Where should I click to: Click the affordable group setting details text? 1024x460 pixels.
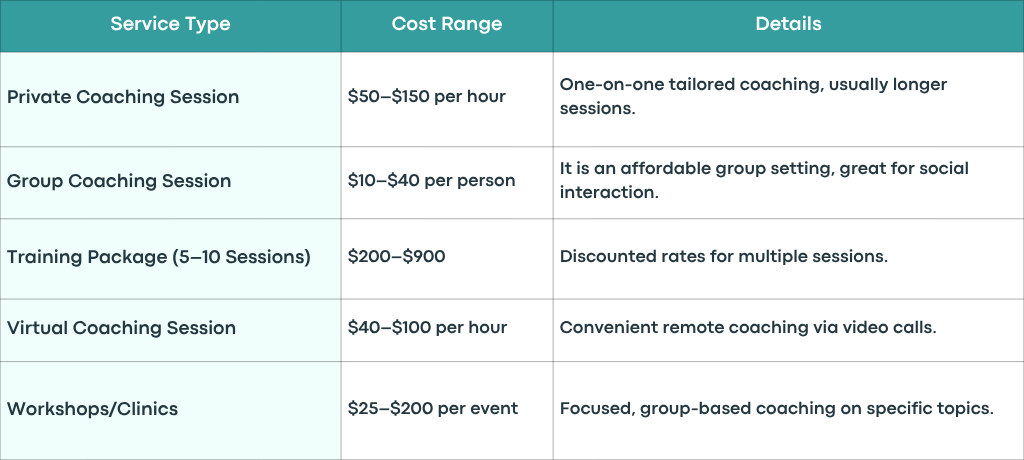(764, 180)
